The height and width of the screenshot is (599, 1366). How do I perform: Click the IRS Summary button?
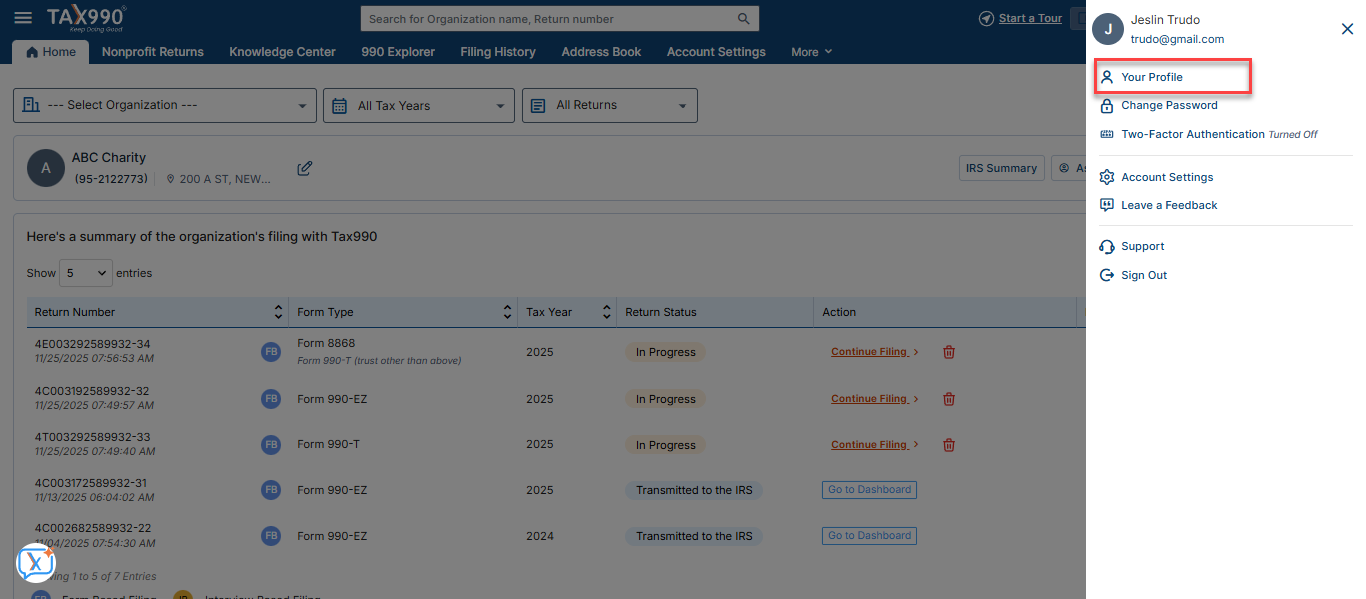click(x=1001, y=168)
